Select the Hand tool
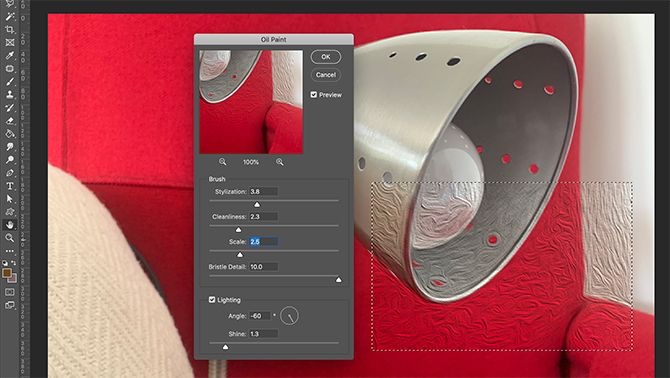Viewport: 670px width, 378px height. pyautogui.click(x=10, y=225)
